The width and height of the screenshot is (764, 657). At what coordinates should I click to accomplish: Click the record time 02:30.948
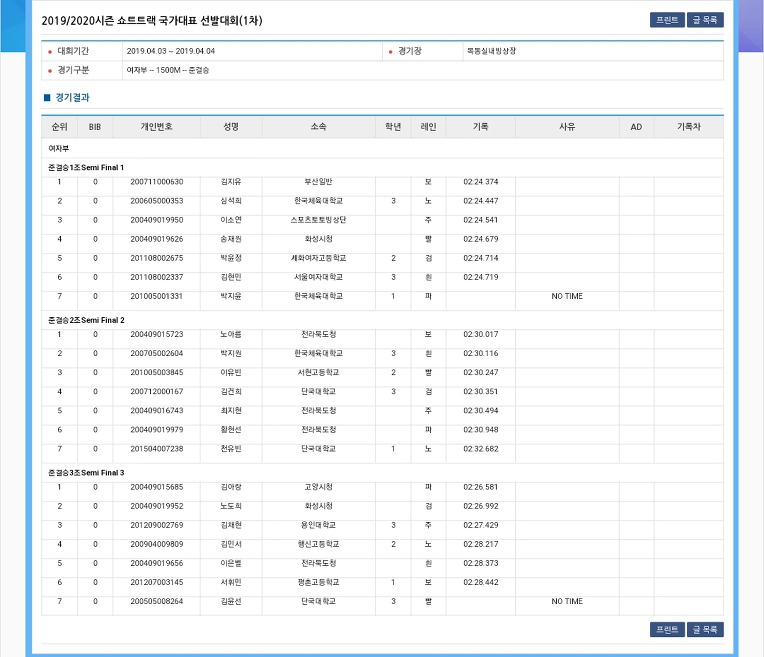coord(480,430)
